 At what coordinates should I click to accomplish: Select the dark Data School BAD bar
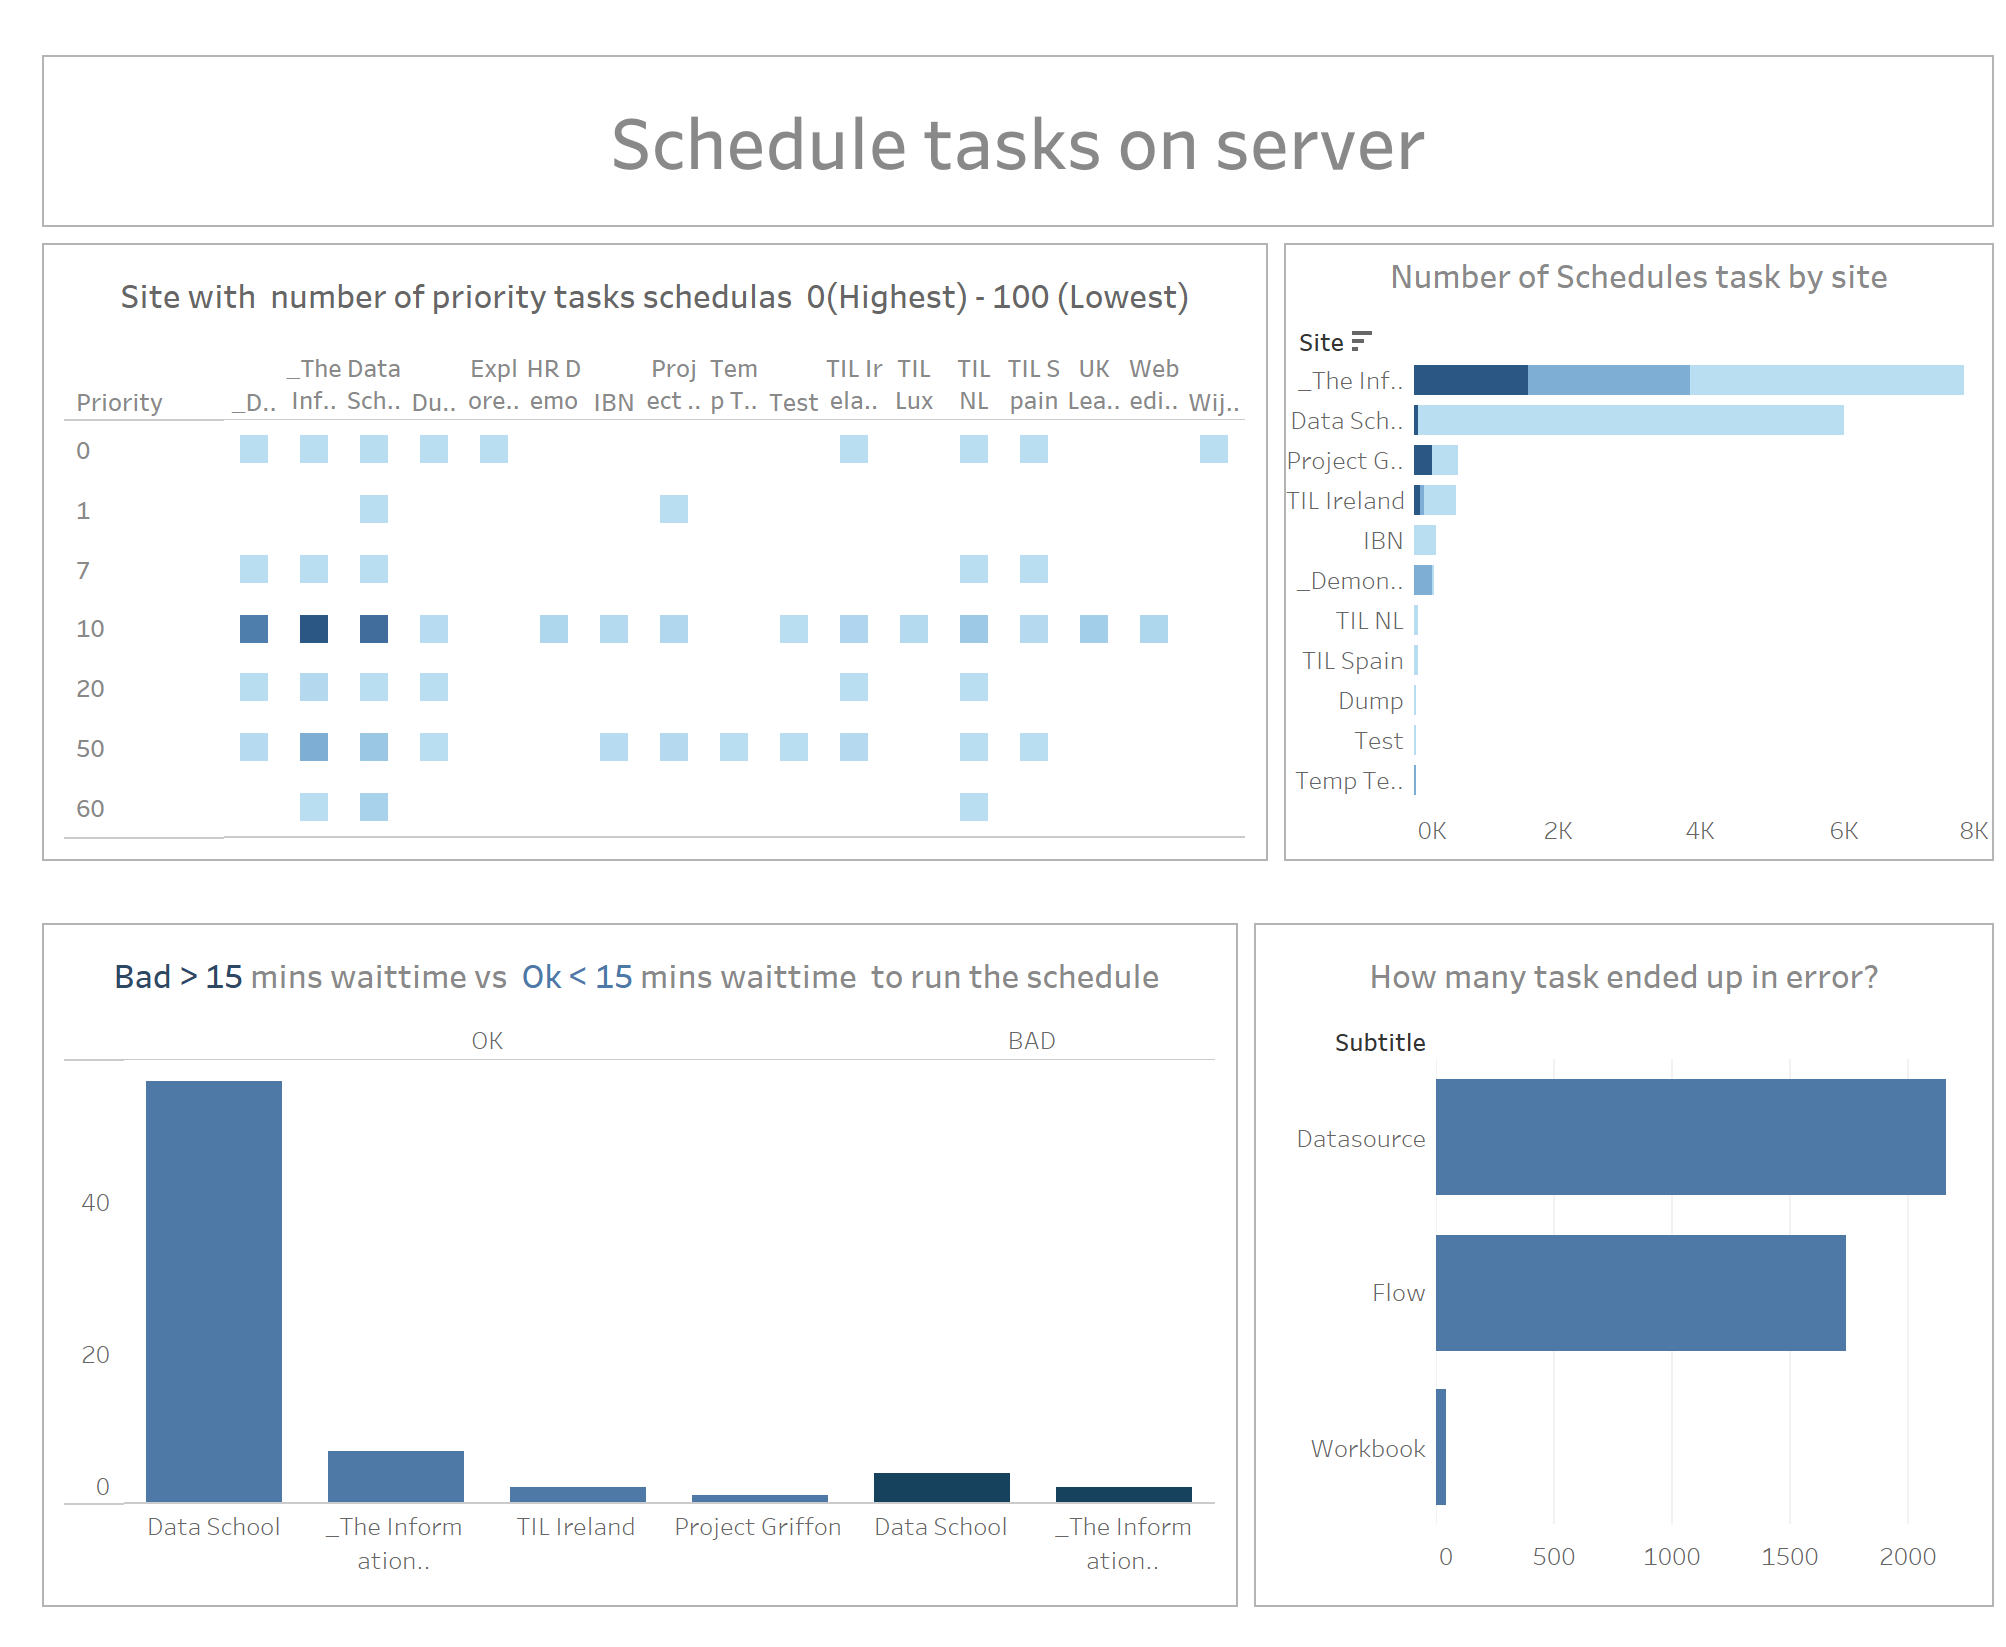point(941,1487)
